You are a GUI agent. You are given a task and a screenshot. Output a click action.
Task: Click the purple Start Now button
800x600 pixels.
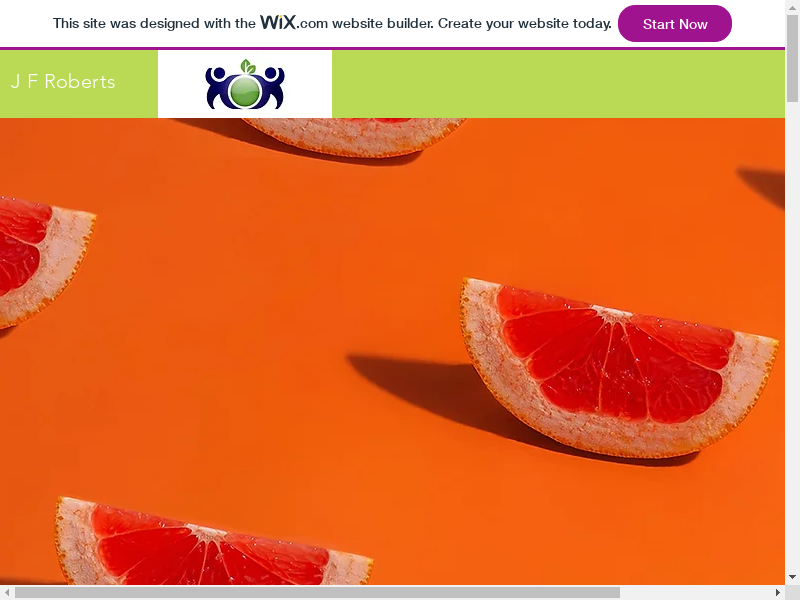[674, 23]
